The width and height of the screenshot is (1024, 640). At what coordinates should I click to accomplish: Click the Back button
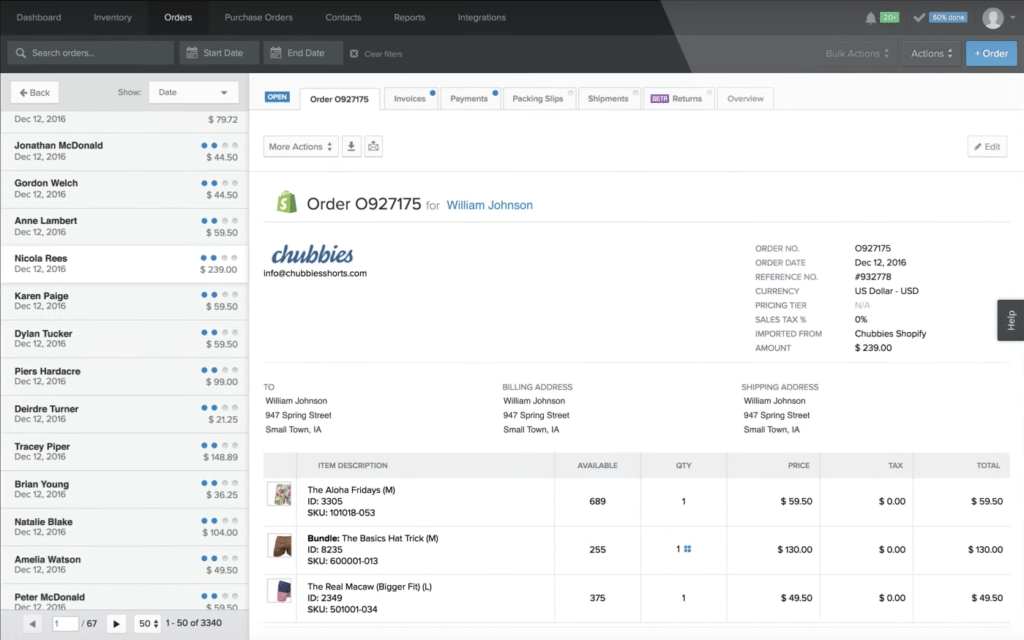35,93
